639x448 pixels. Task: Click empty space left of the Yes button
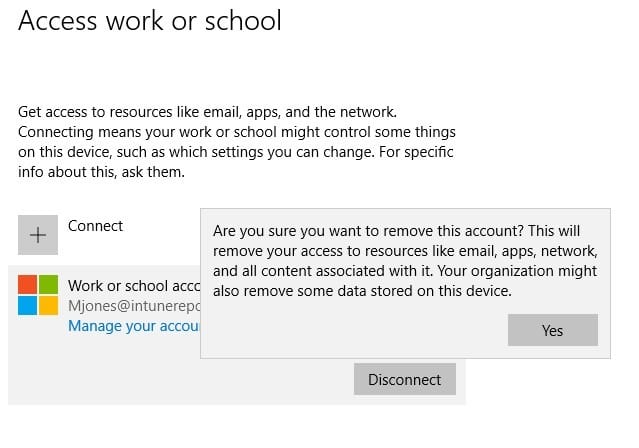[350, 330]
